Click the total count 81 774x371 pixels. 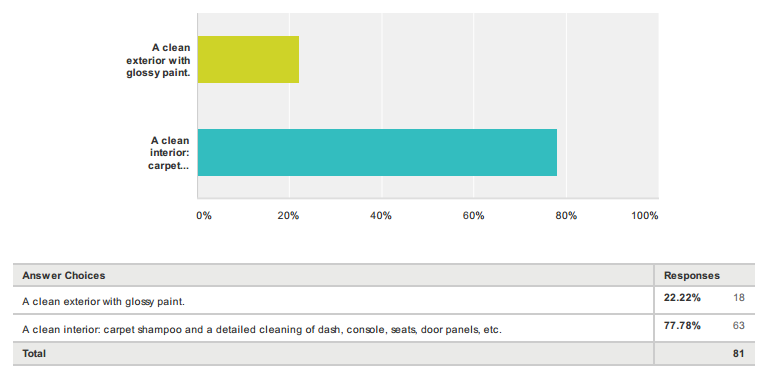738,353
